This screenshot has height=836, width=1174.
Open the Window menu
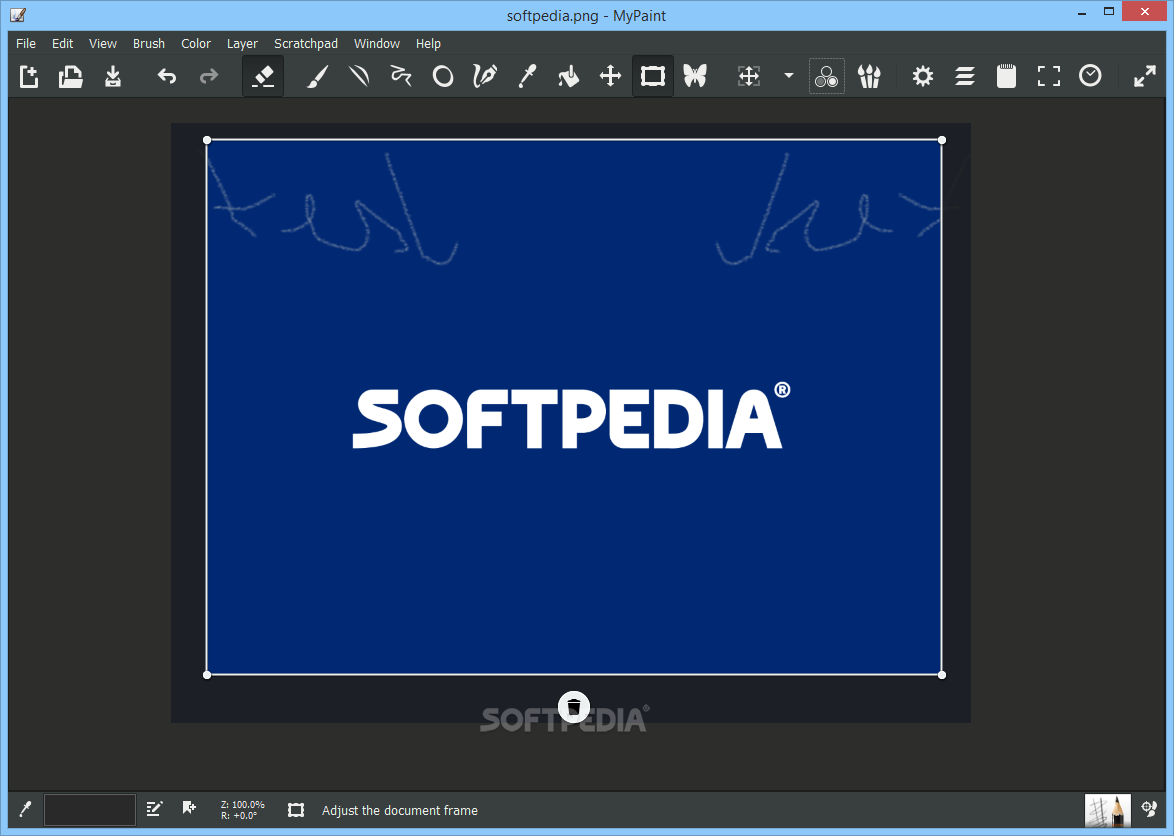tap(377, 43)
